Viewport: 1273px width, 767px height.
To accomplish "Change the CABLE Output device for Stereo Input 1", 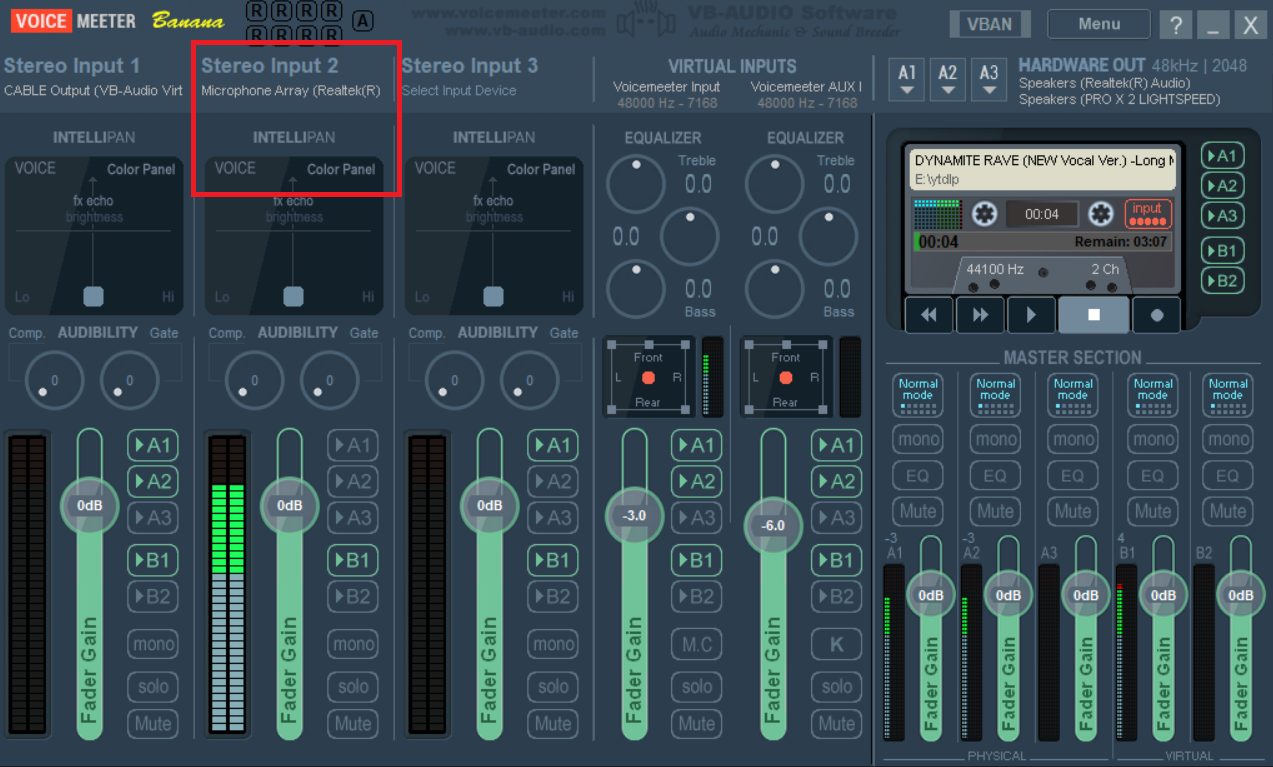I will pos(94,91).
